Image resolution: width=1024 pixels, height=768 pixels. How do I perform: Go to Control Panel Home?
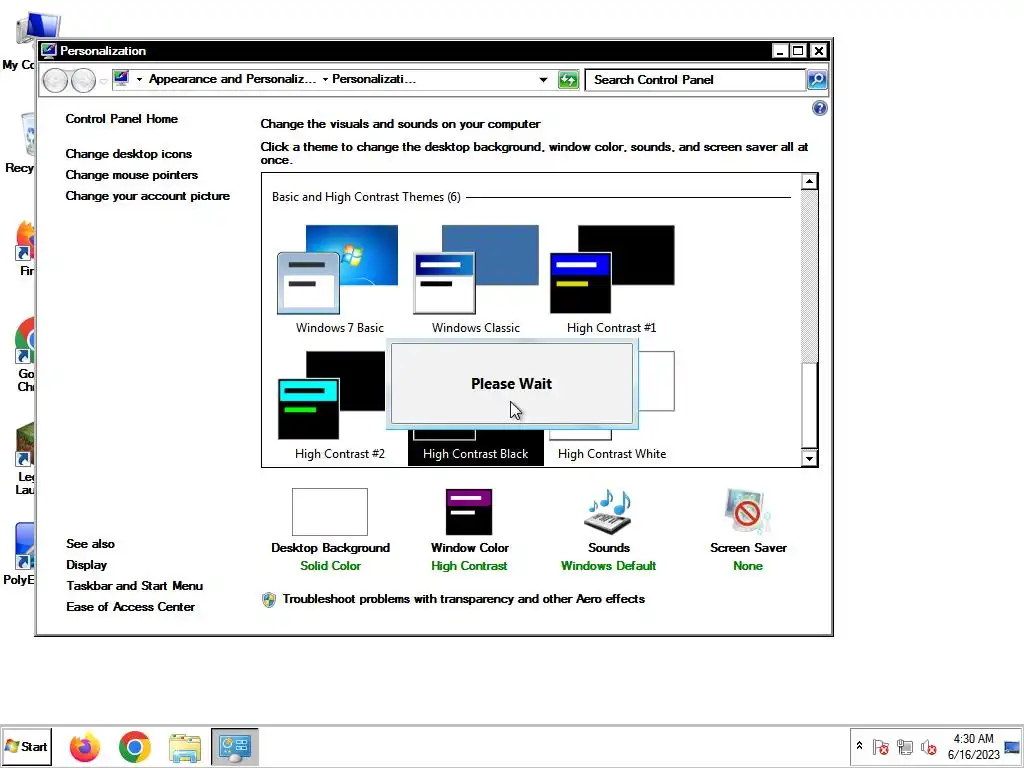point(121,119)
